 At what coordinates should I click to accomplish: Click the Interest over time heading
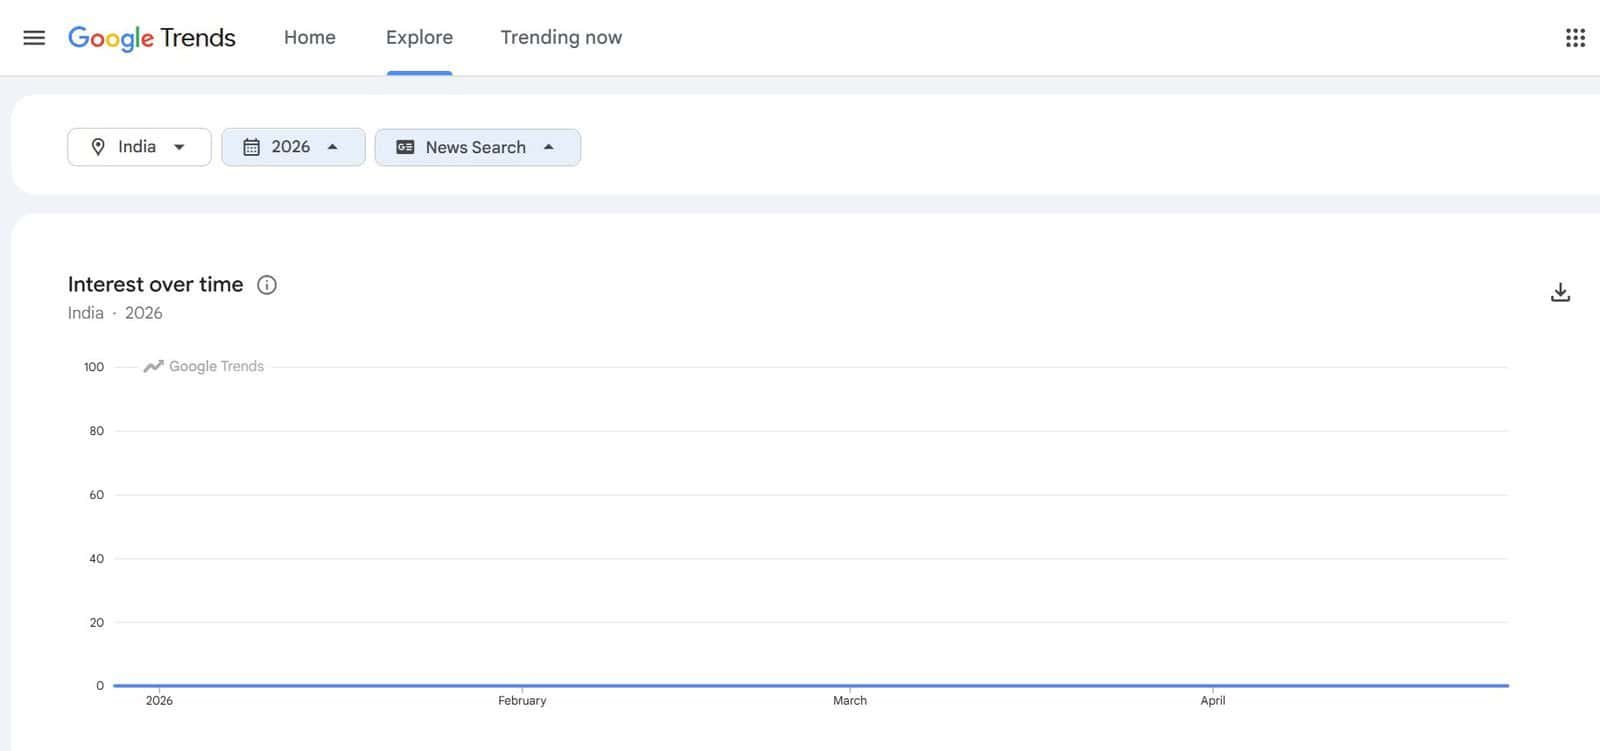[155, 285]
